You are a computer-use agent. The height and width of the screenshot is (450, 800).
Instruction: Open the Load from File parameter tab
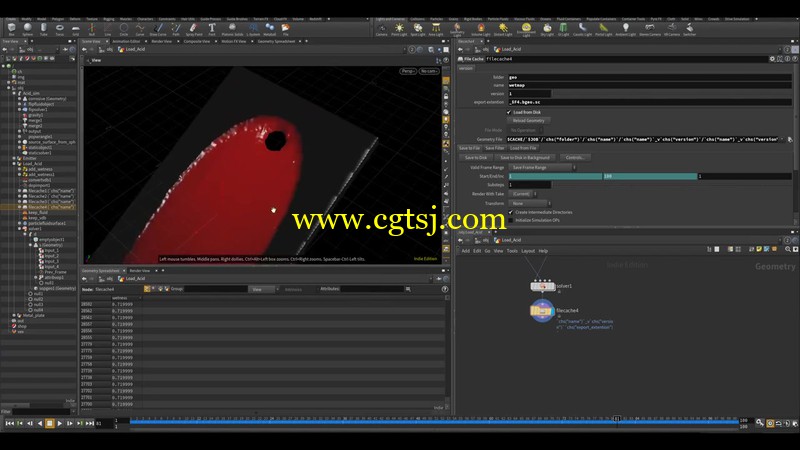(x=523, y=148)
